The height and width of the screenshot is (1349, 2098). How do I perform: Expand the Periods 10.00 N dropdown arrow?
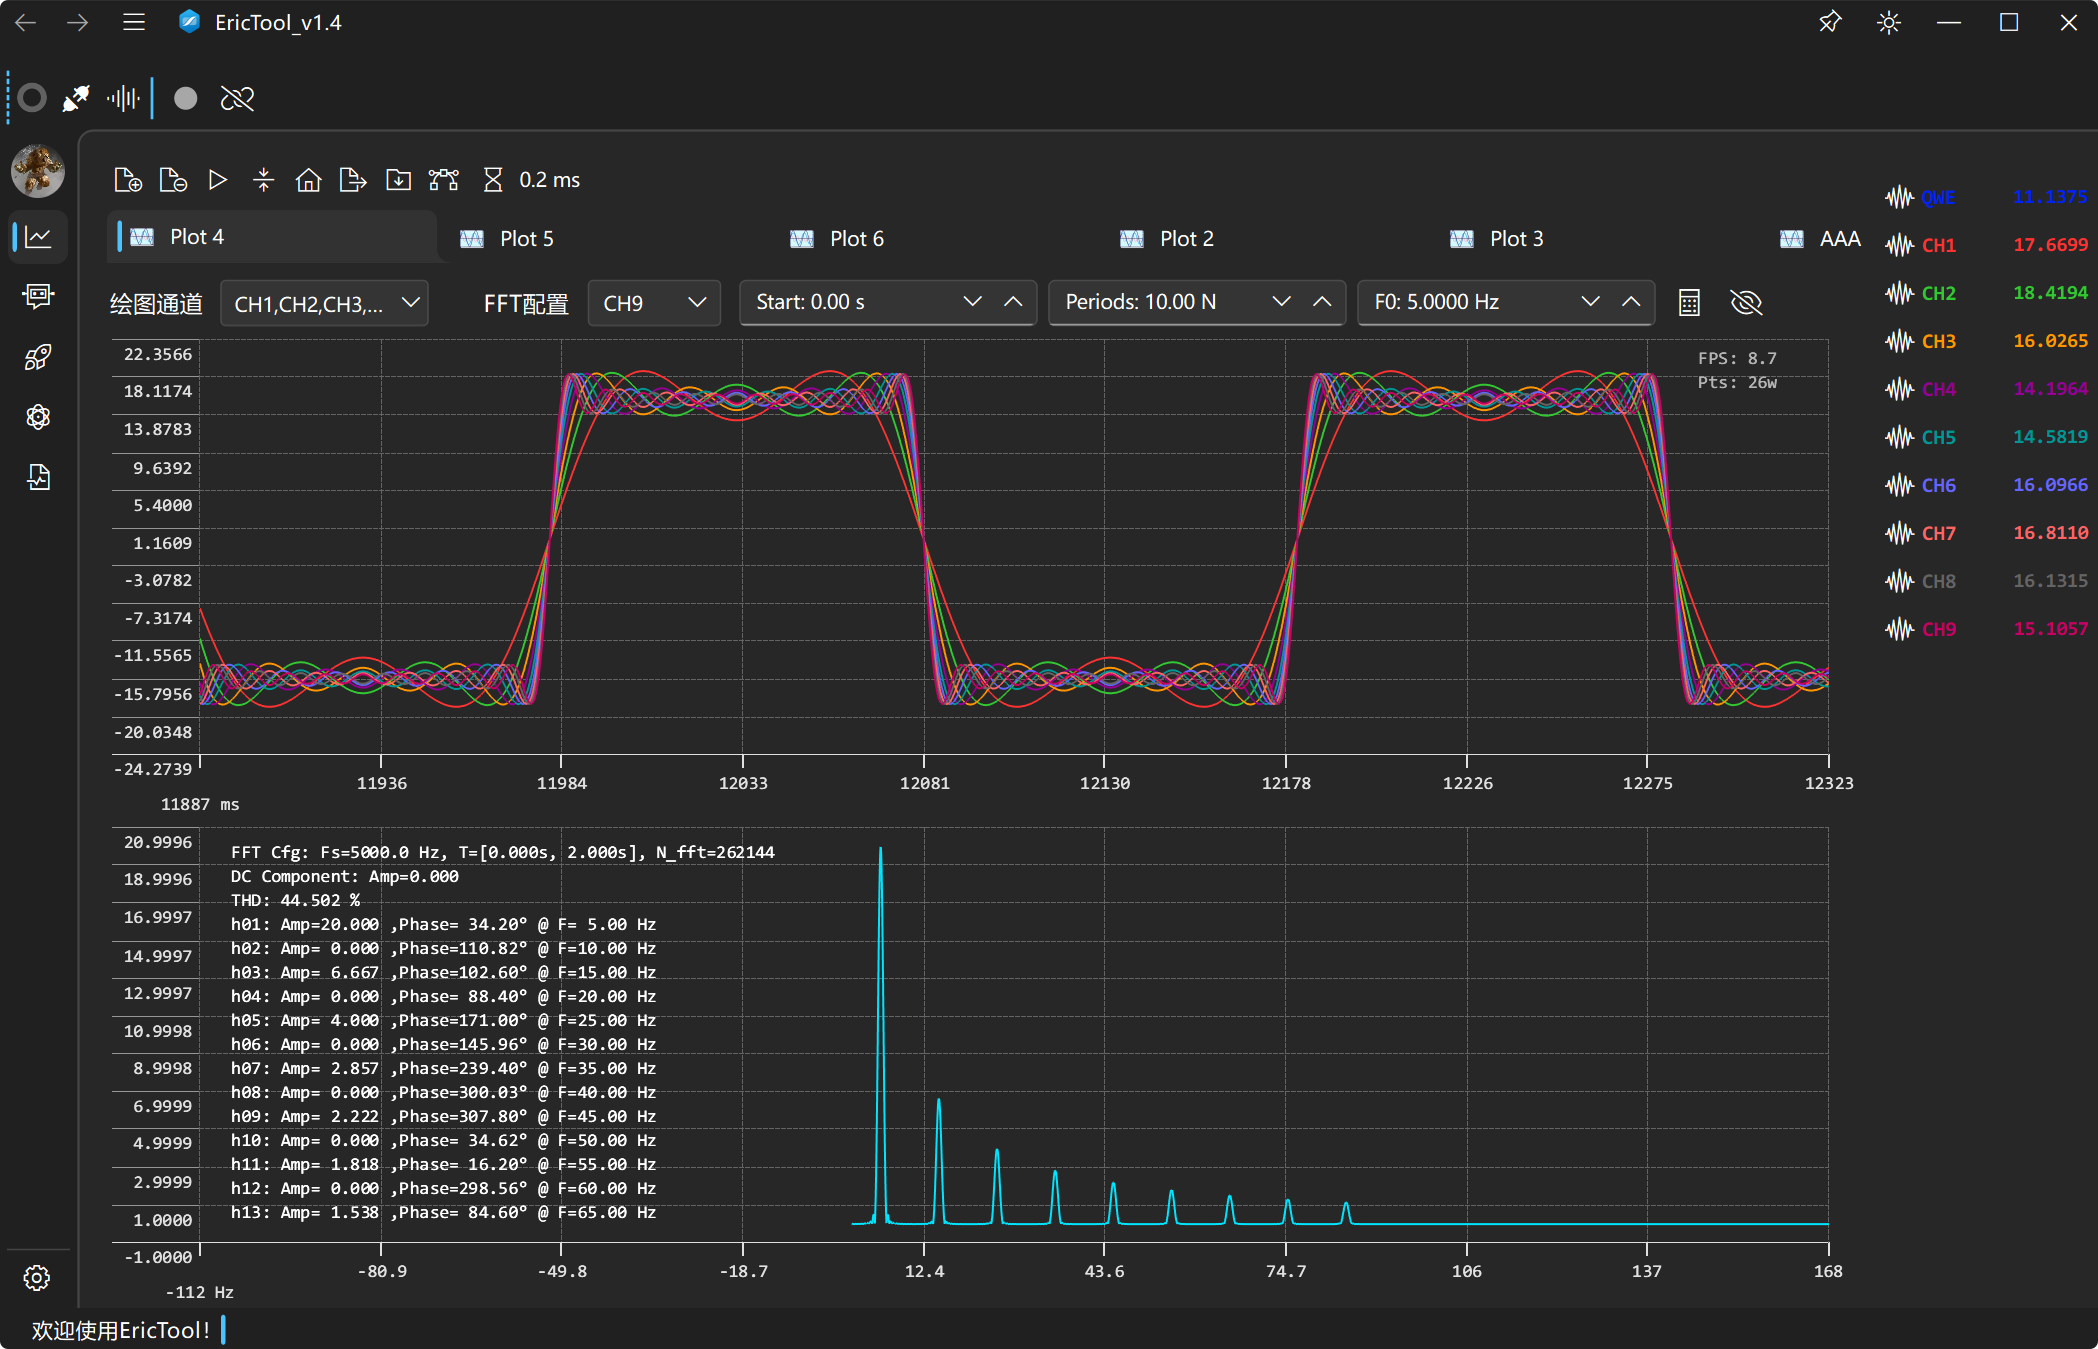(1281, 302)
